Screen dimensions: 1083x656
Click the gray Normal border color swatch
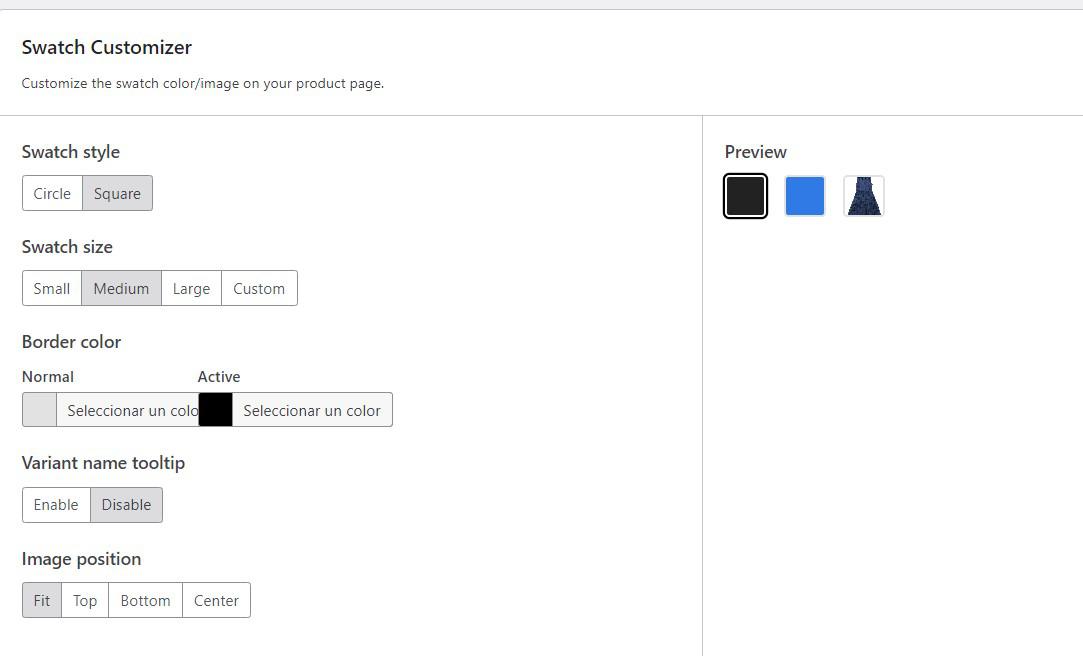[x=38, y=409]
